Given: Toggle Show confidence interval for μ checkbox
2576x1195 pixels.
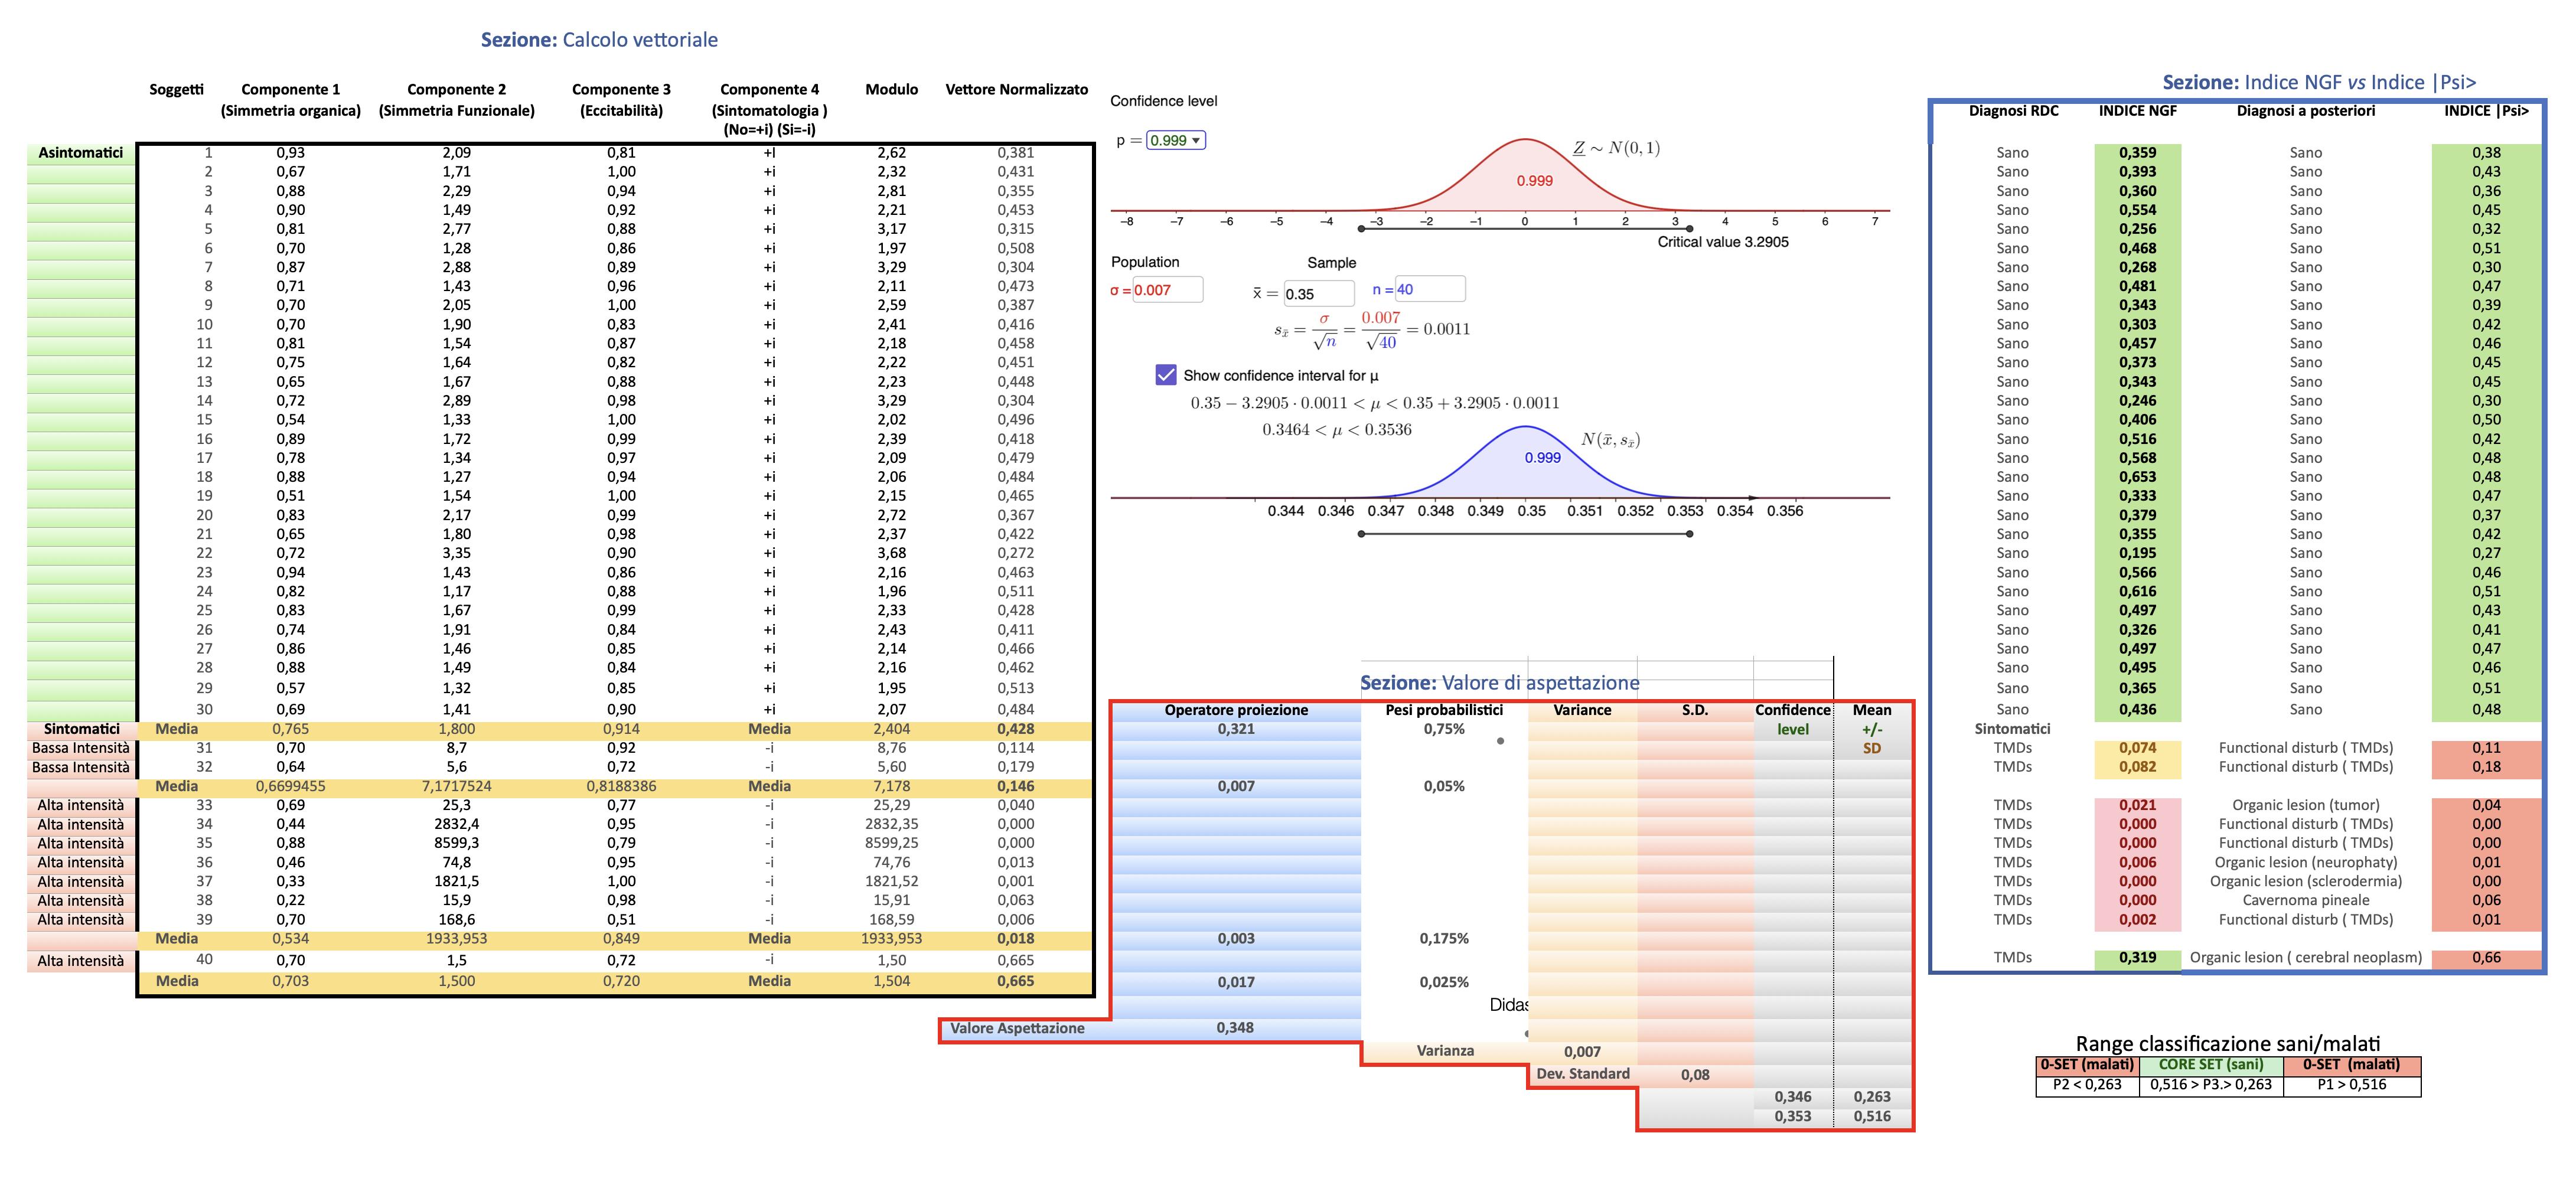Looking at the screenshot, I should [x=1165, y=375].
